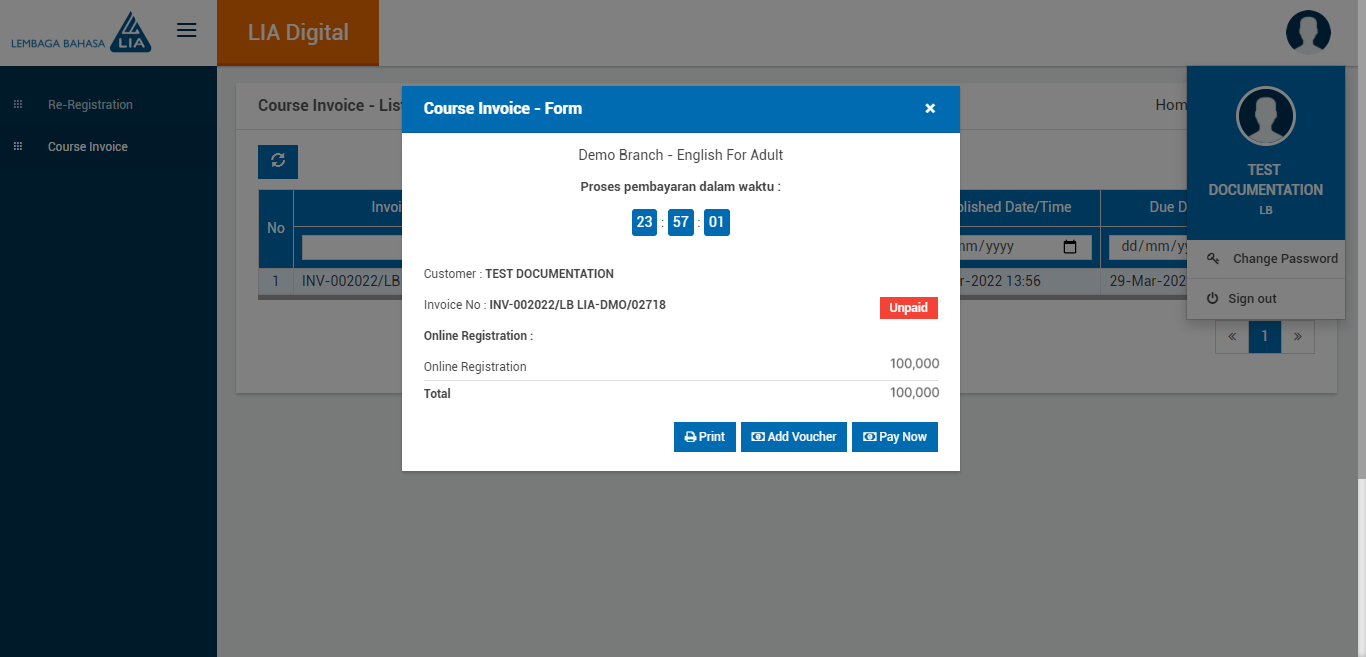Click the Add Voucher button
The height and width of the screenshot is (657, 1366).
794,437
